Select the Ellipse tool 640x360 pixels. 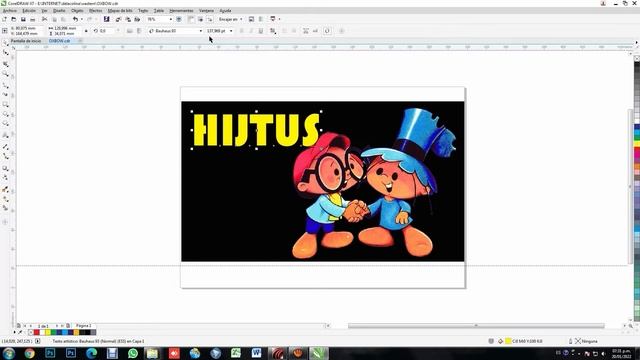[5, 114]
